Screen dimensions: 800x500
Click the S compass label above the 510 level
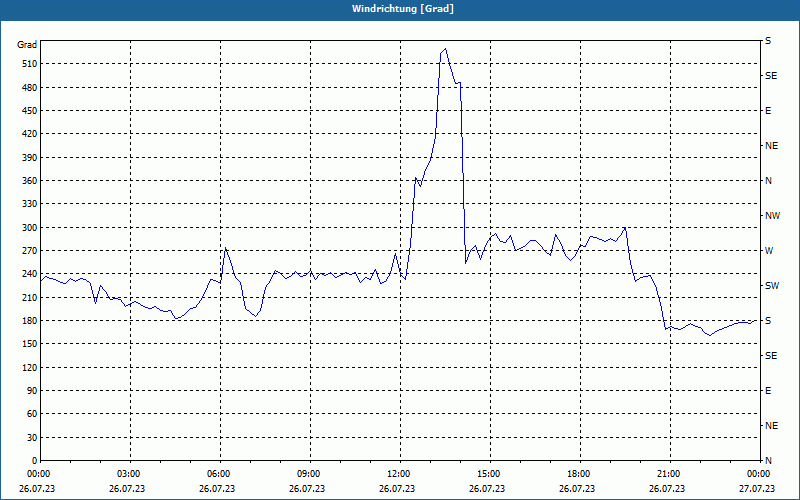(768, 41)
